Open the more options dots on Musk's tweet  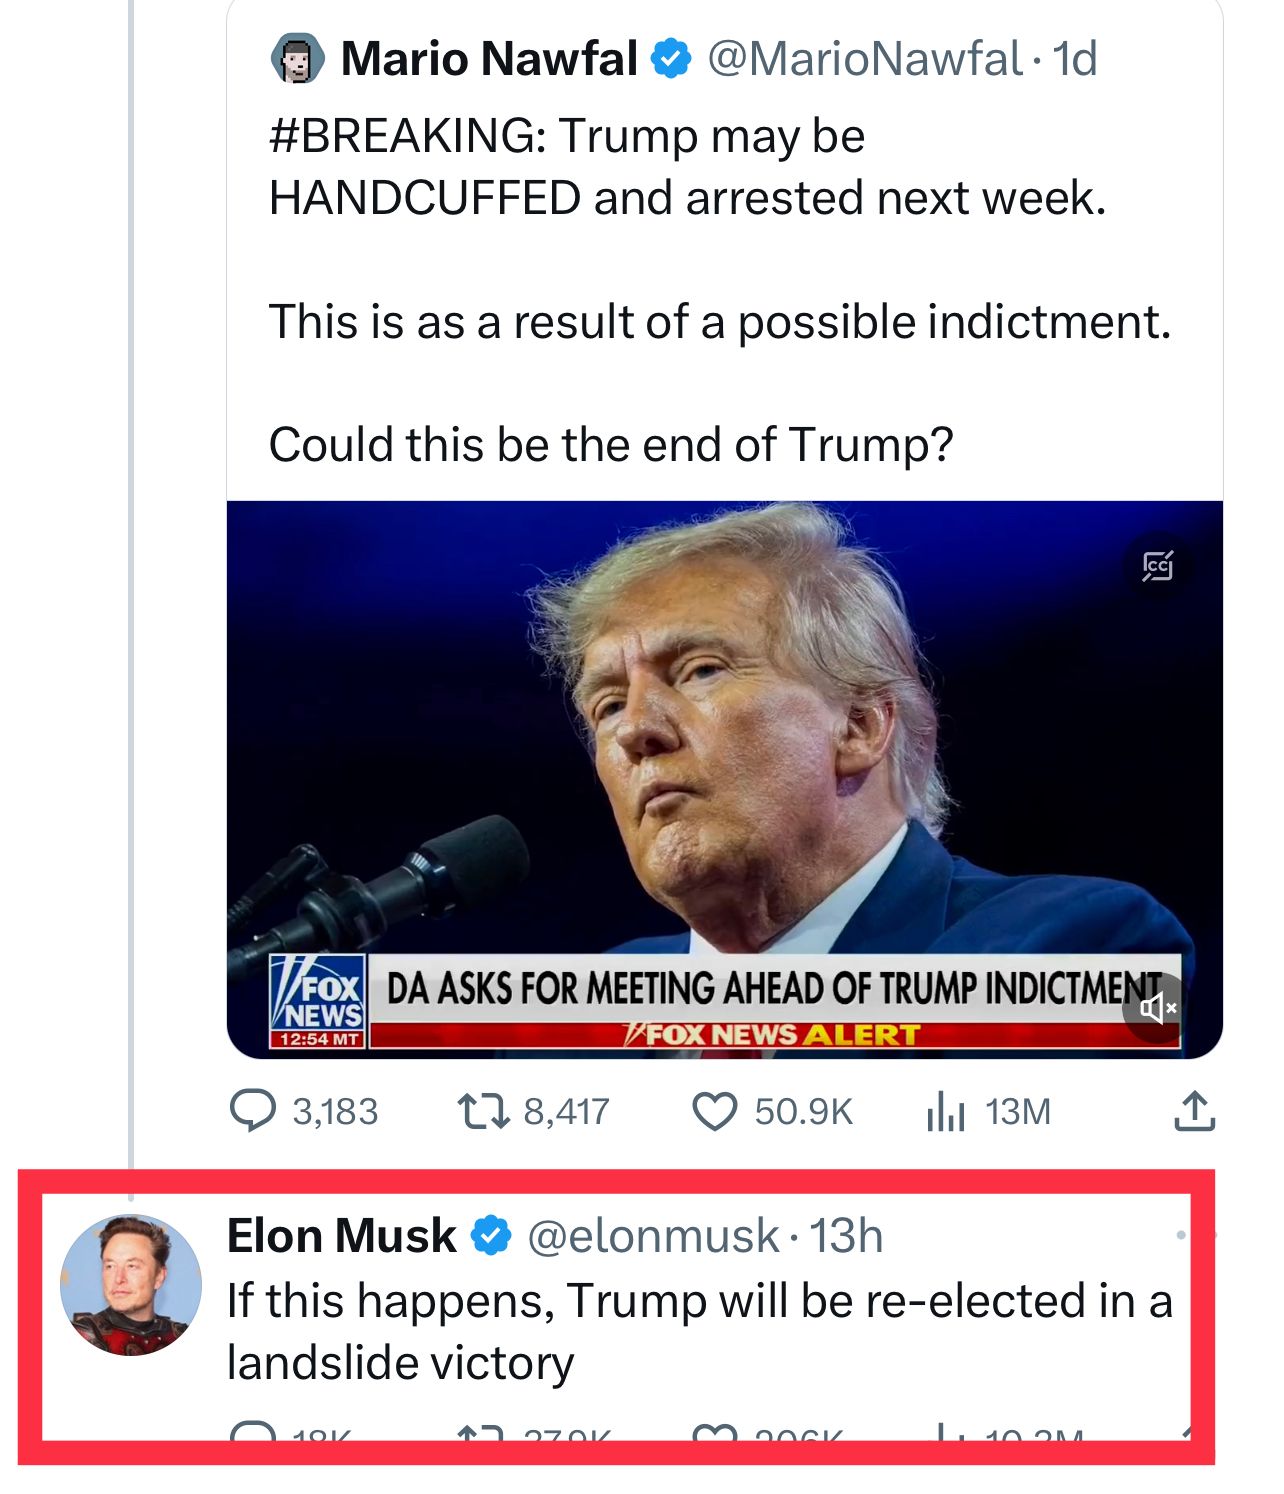point(1182,1236)
